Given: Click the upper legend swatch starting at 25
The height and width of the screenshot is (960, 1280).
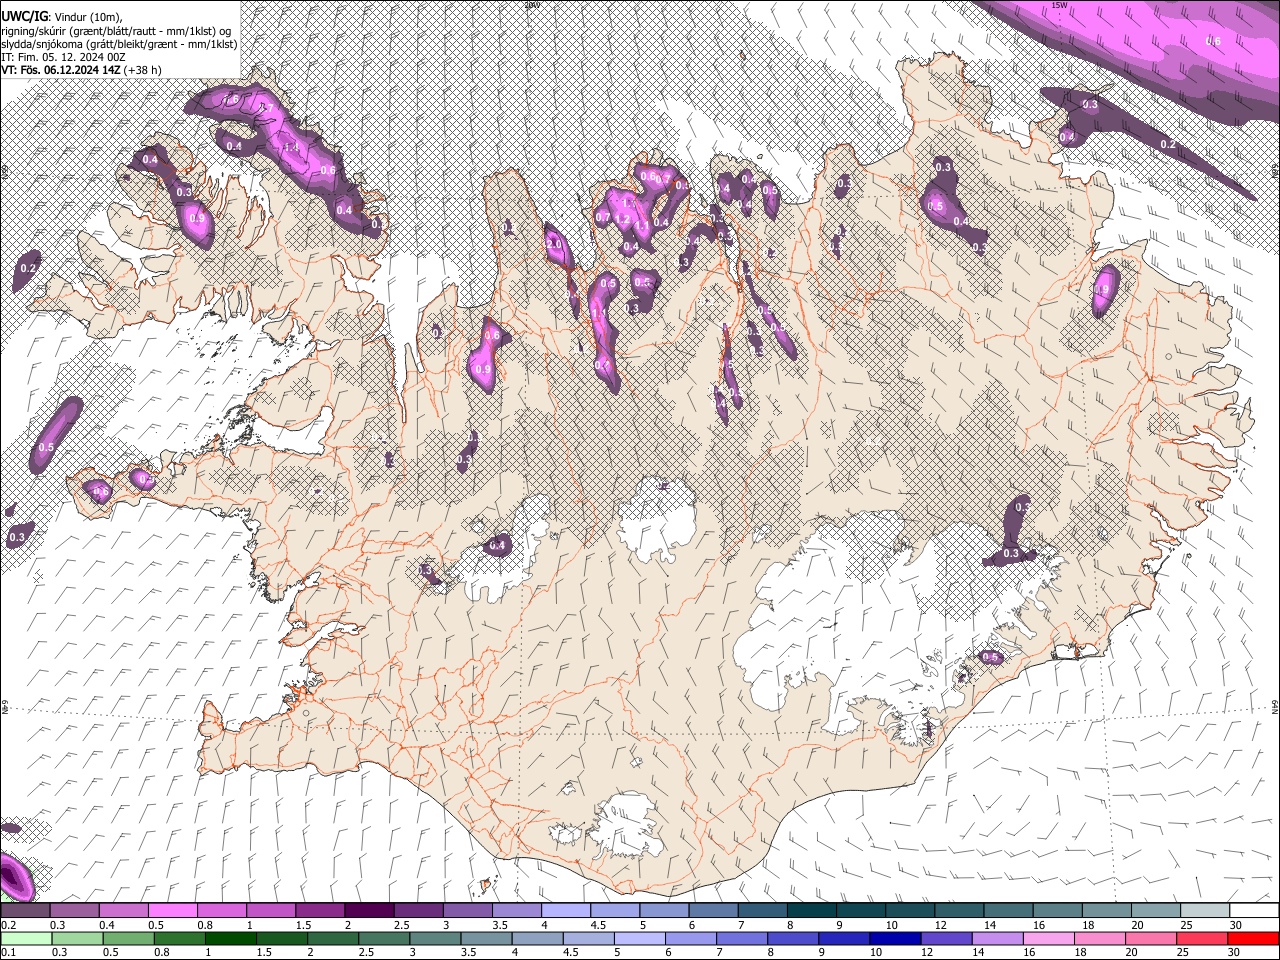Looking at the screenshot, I should (x=1205, y=911).
